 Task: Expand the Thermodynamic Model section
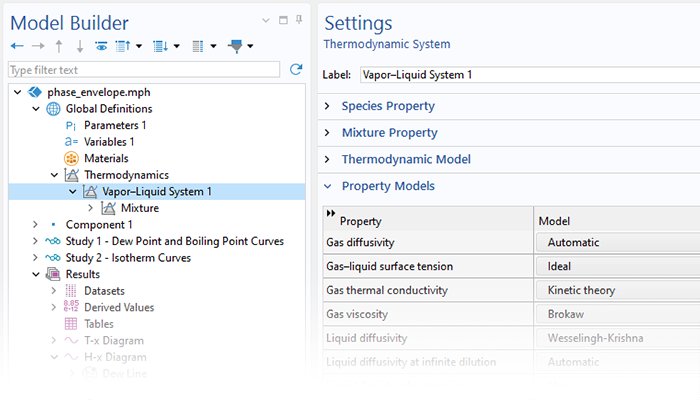[x=327, y=159]
